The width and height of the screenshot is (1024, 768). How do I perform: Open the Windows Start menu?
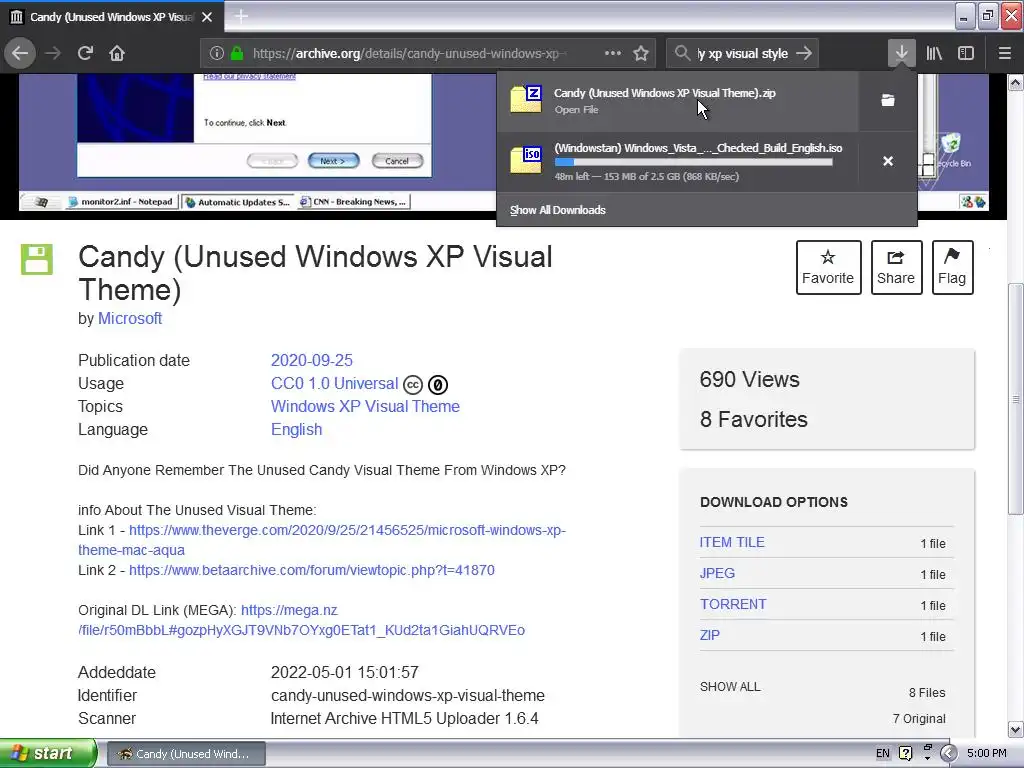(x=48, y=753)
